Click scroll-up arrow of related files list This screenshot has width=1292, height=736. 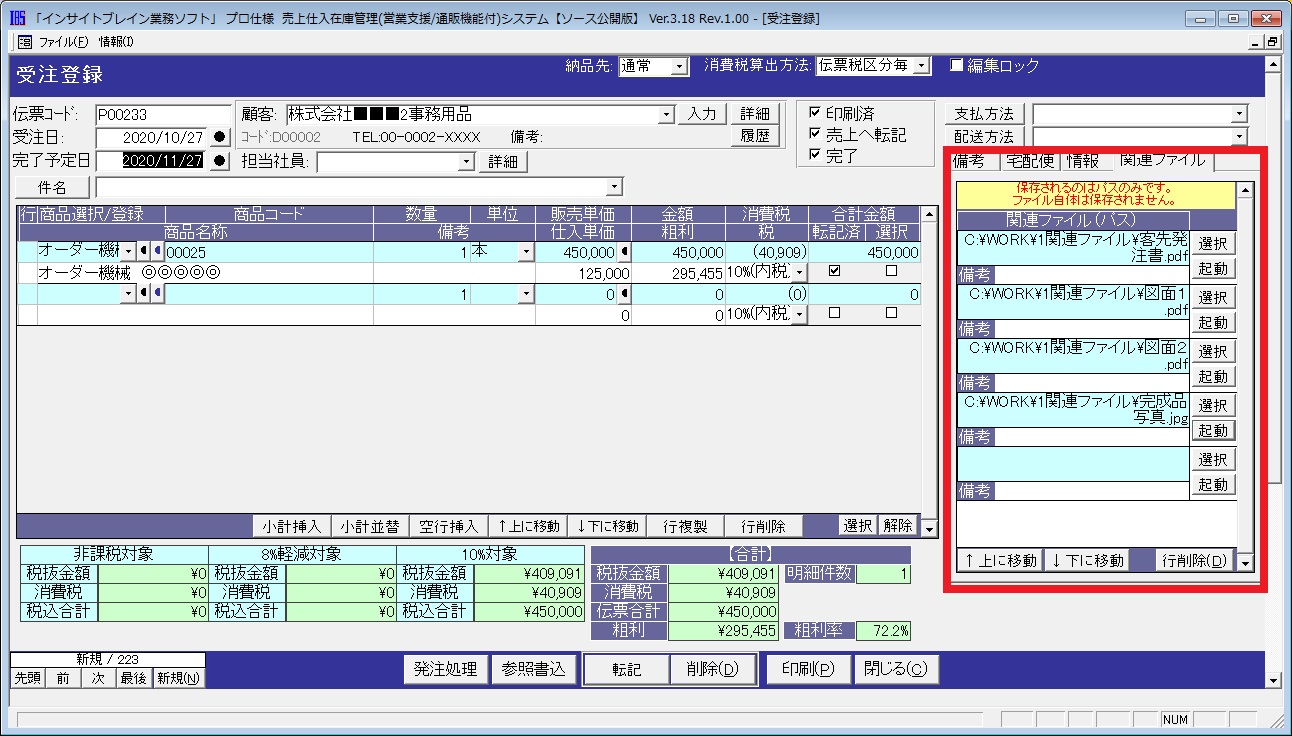[1245, 190]
